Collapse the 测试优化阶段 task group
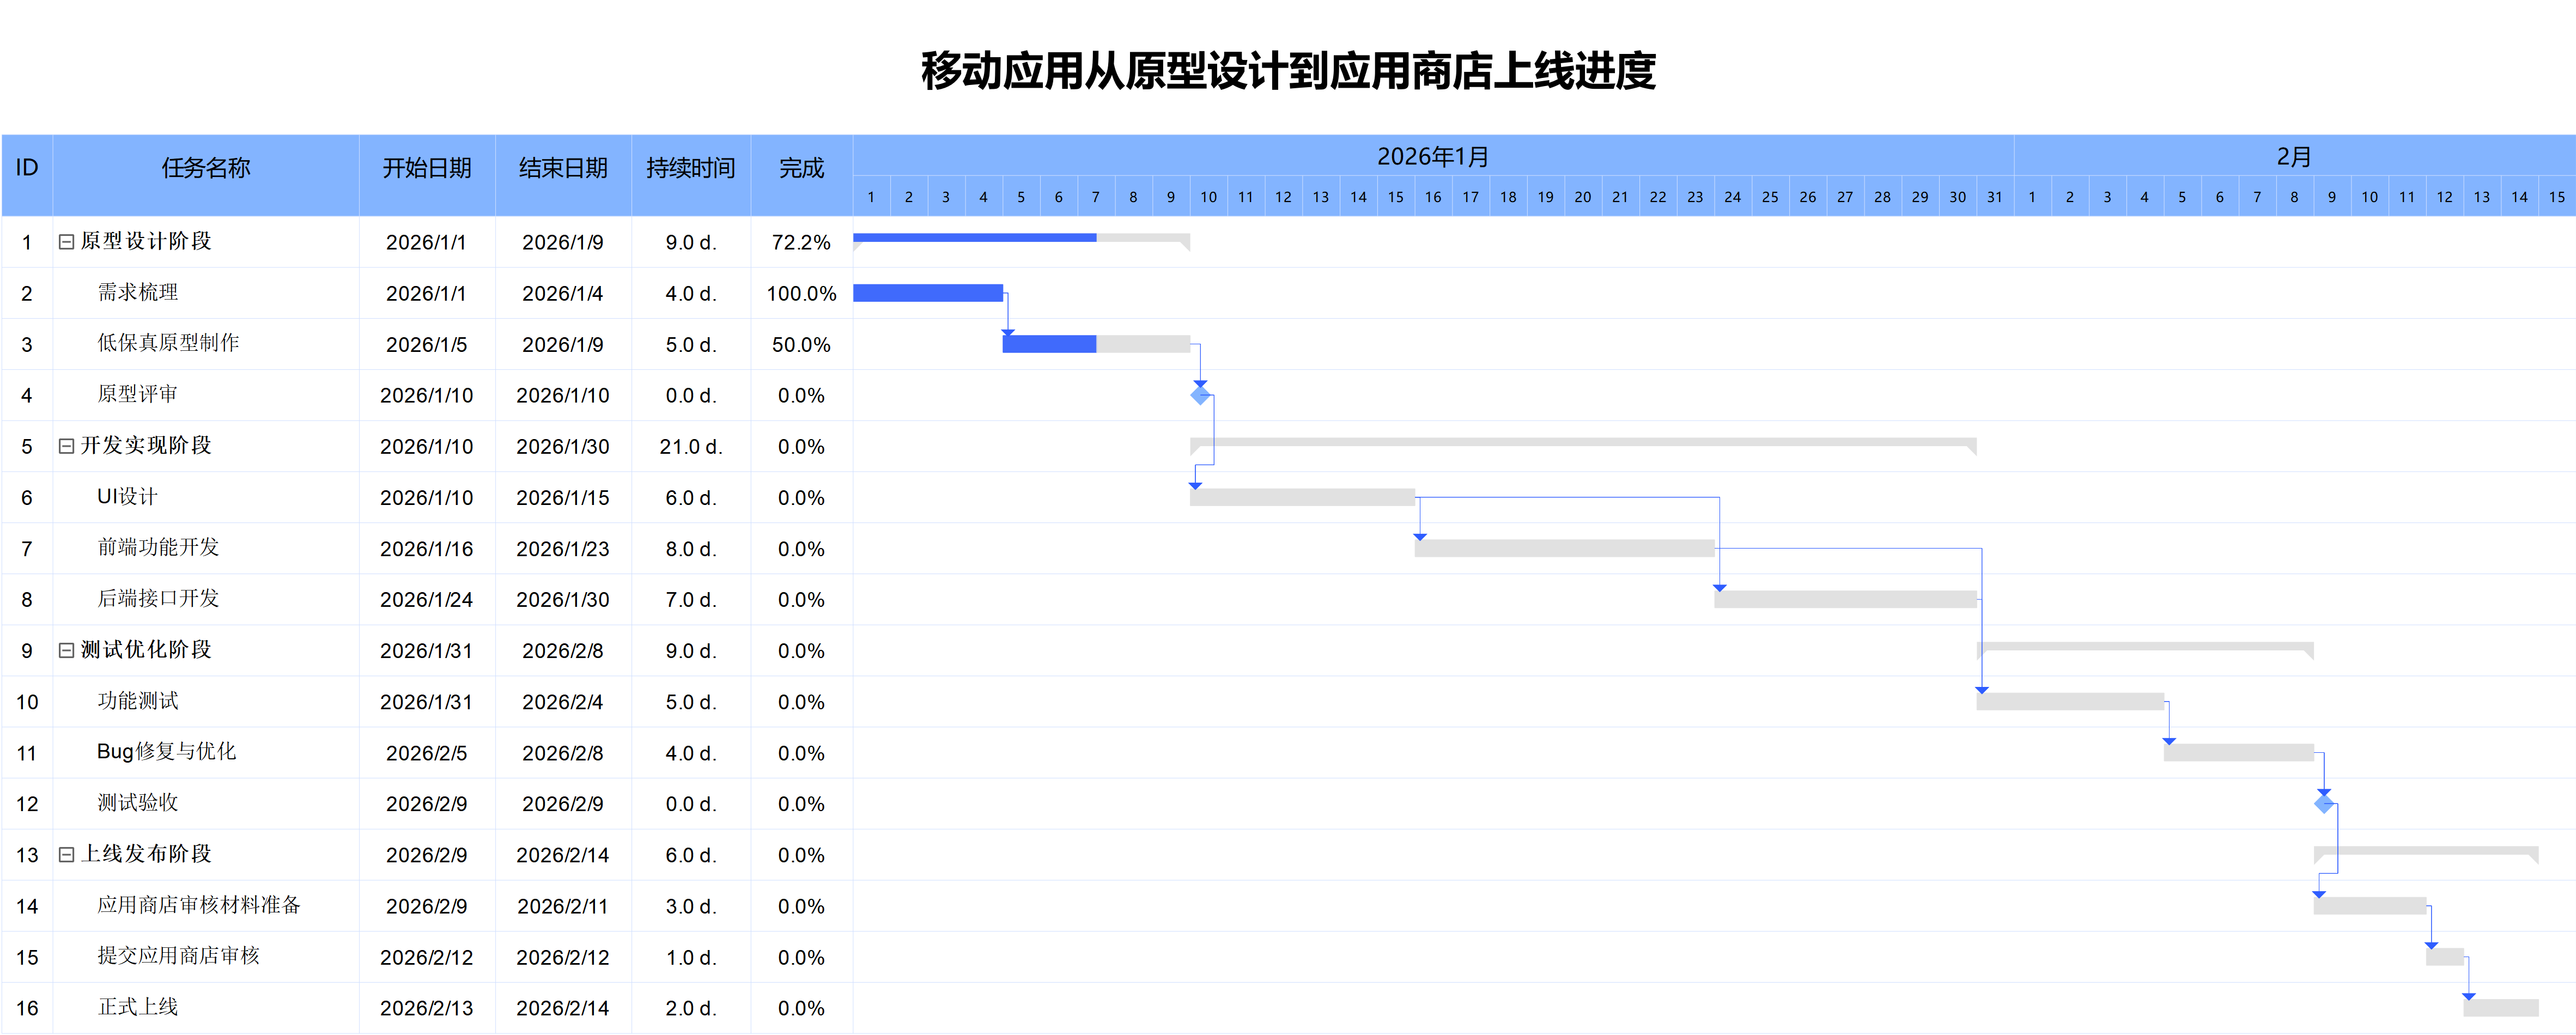The width and height of the screenshot is (2576, 1035). coord(66,651)
